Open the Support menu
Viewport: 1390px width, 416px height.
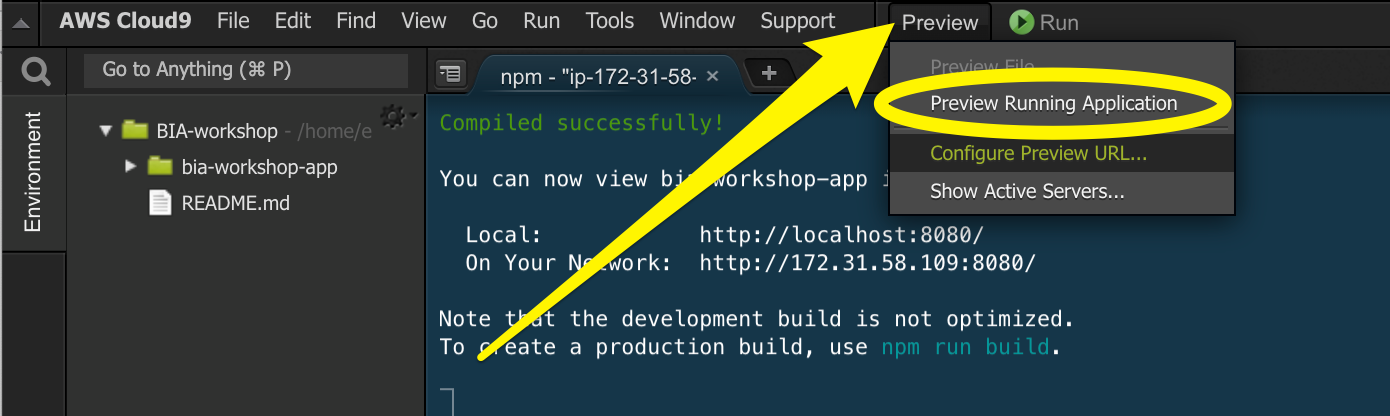click(x=798, y=21)
